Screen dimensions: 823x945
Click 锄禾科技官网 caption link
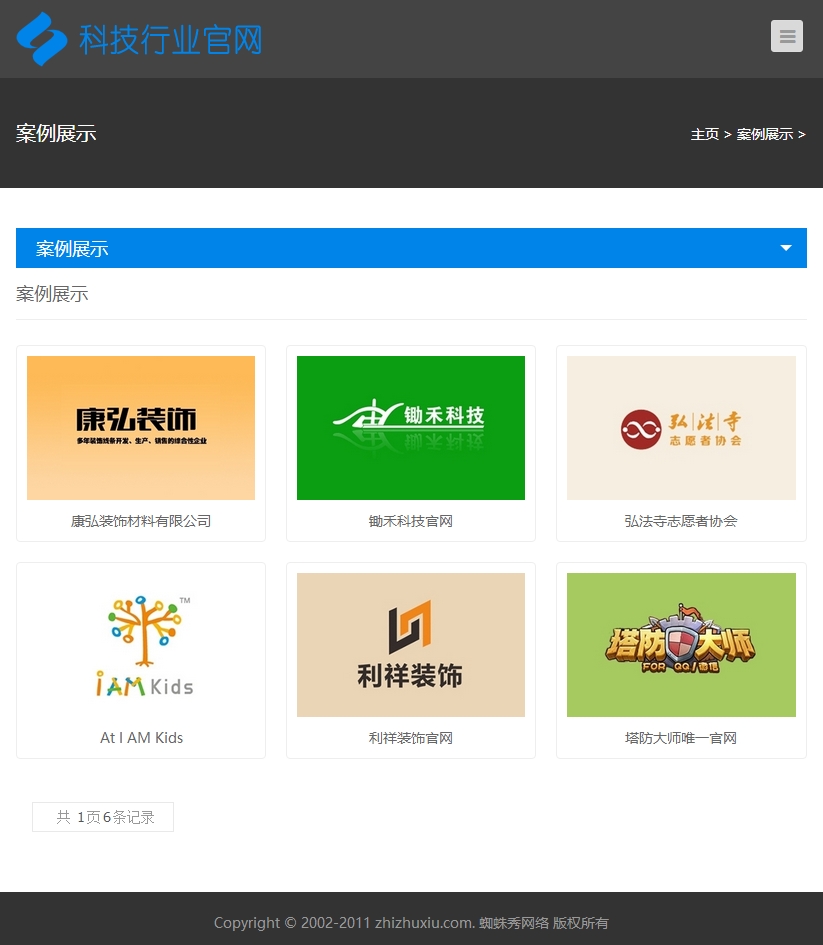click(411, 521)
